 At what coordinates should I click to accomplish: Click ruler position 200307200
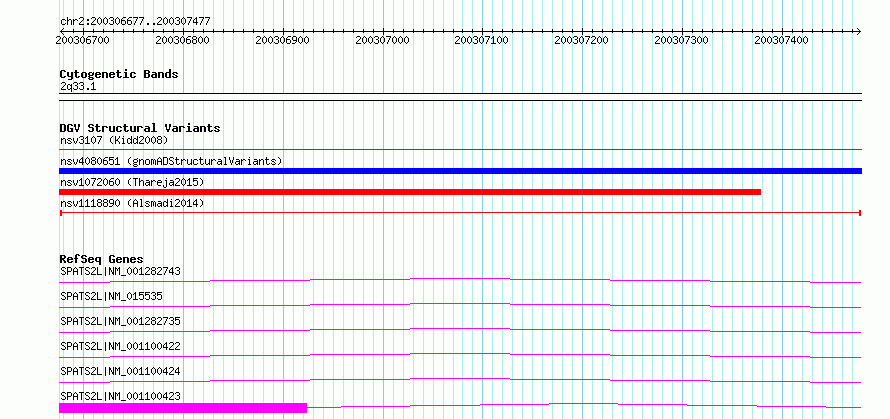(582, 40)
